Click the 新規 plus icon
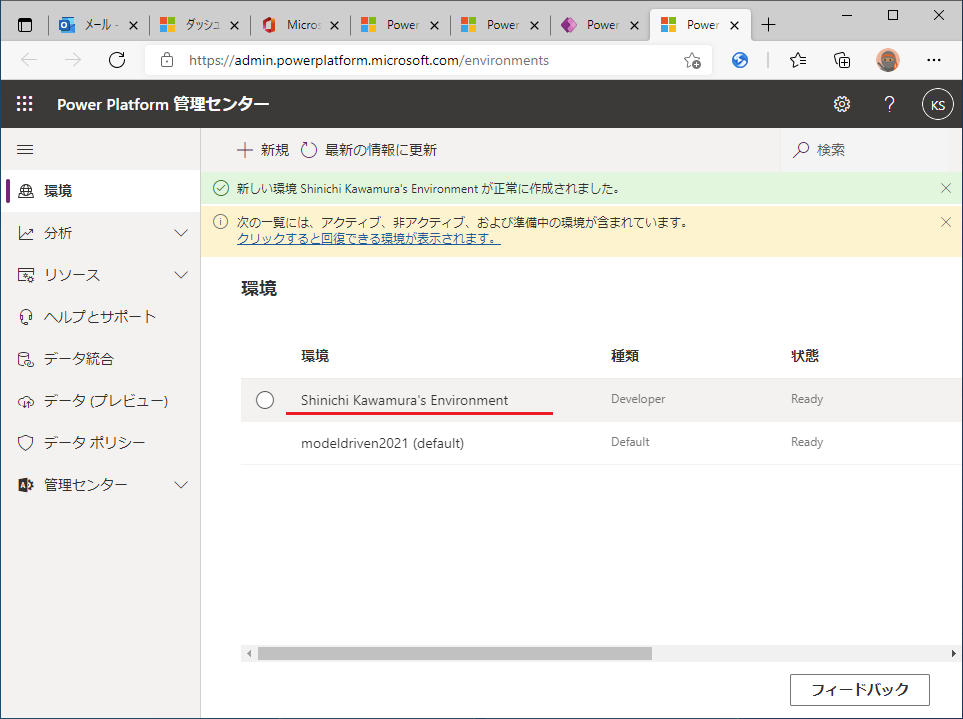 pos(245,150)
